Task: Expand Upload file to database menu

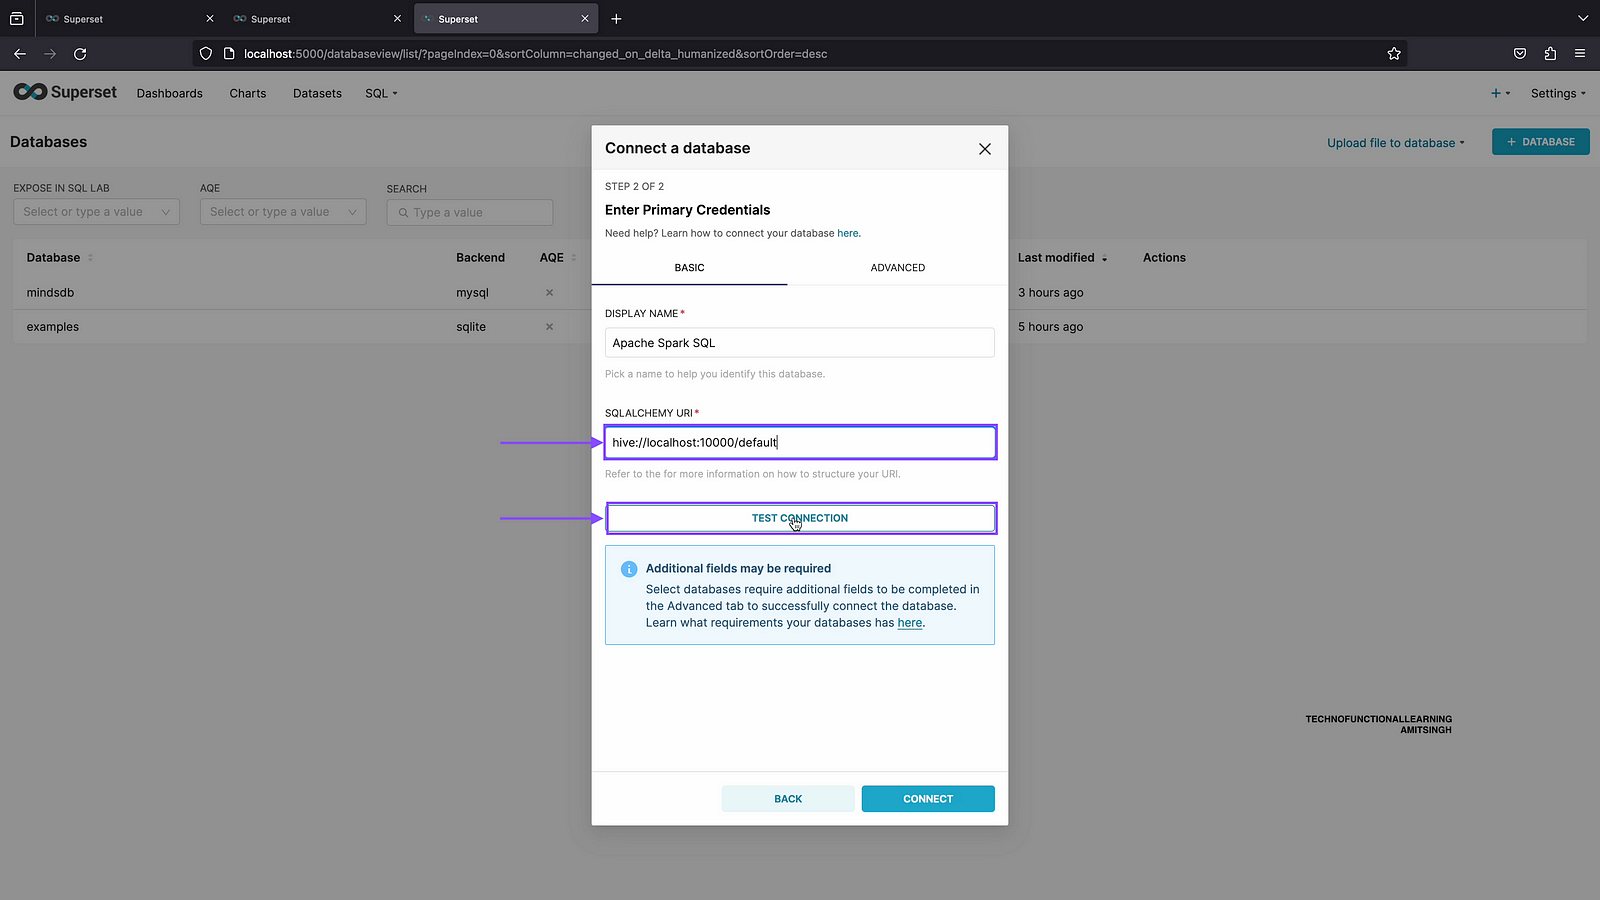Action: (1395, 143)
